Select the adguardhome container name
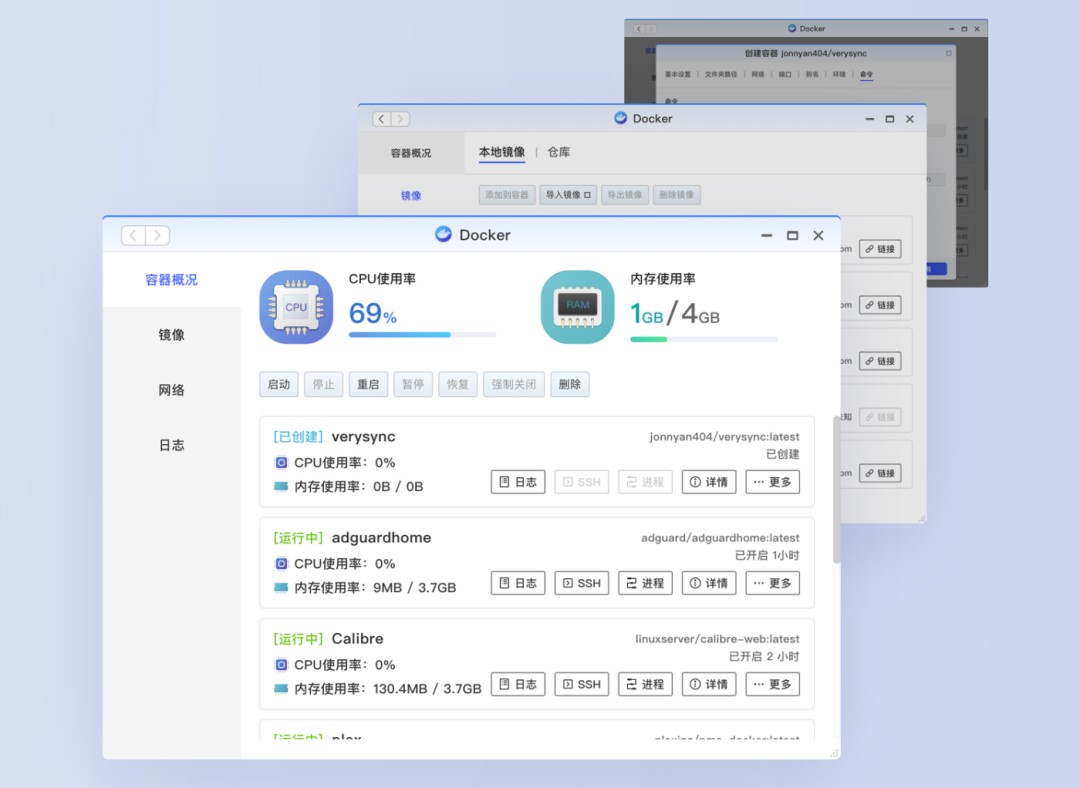This screenshot has height=788, width=1080. pyautogui.click(x=382, y=538)
